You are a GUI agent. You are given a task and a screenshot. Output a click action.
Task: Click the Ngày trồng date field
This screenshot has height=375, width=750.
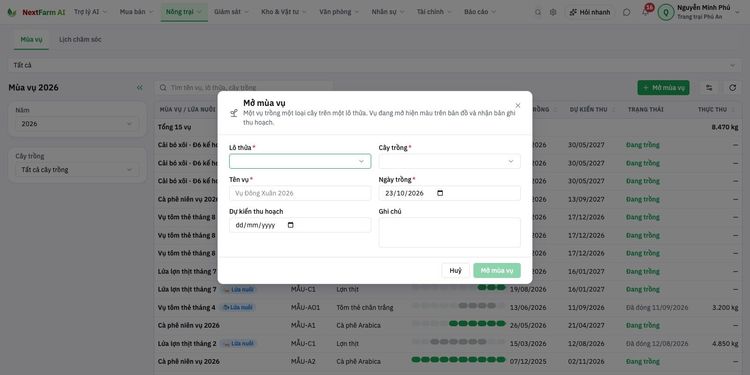450,193
